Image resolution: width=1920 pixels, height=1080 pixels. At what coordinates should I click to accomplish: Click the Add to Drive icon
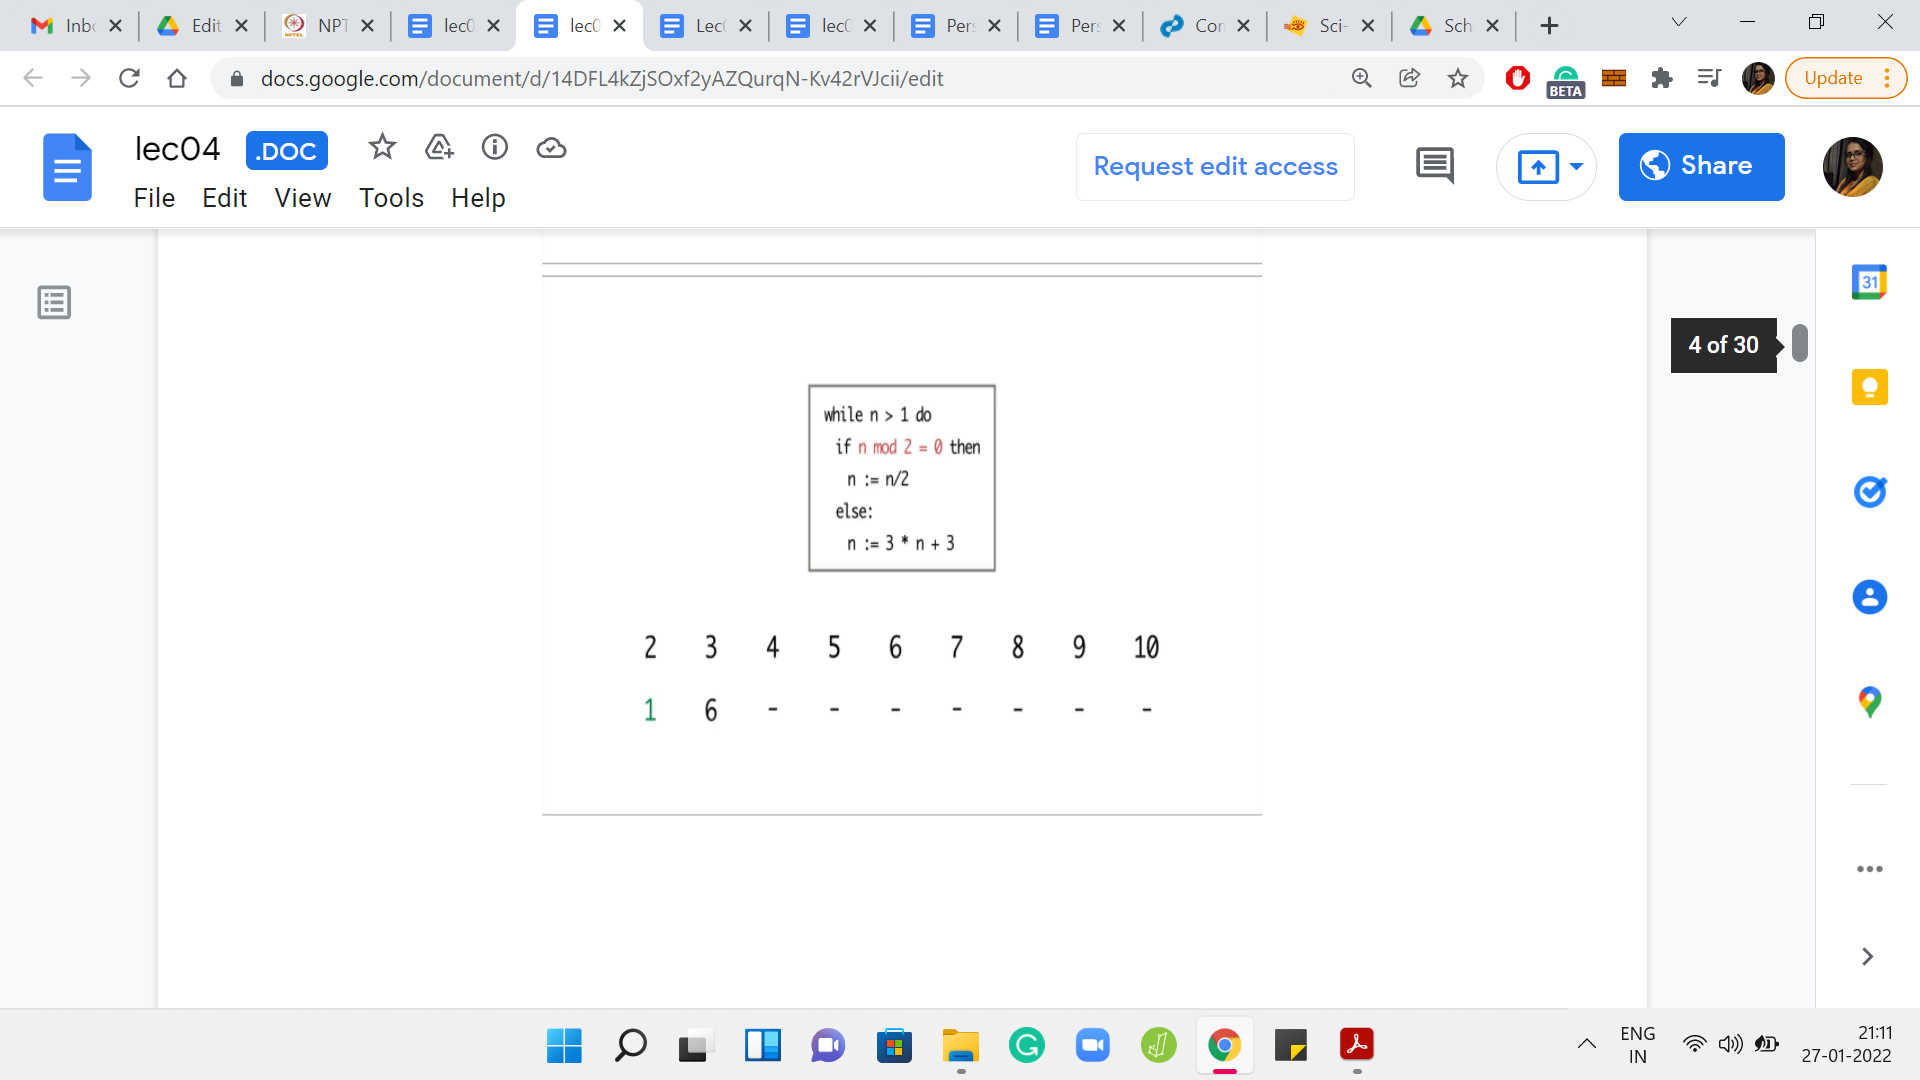(x=439, y=148)
